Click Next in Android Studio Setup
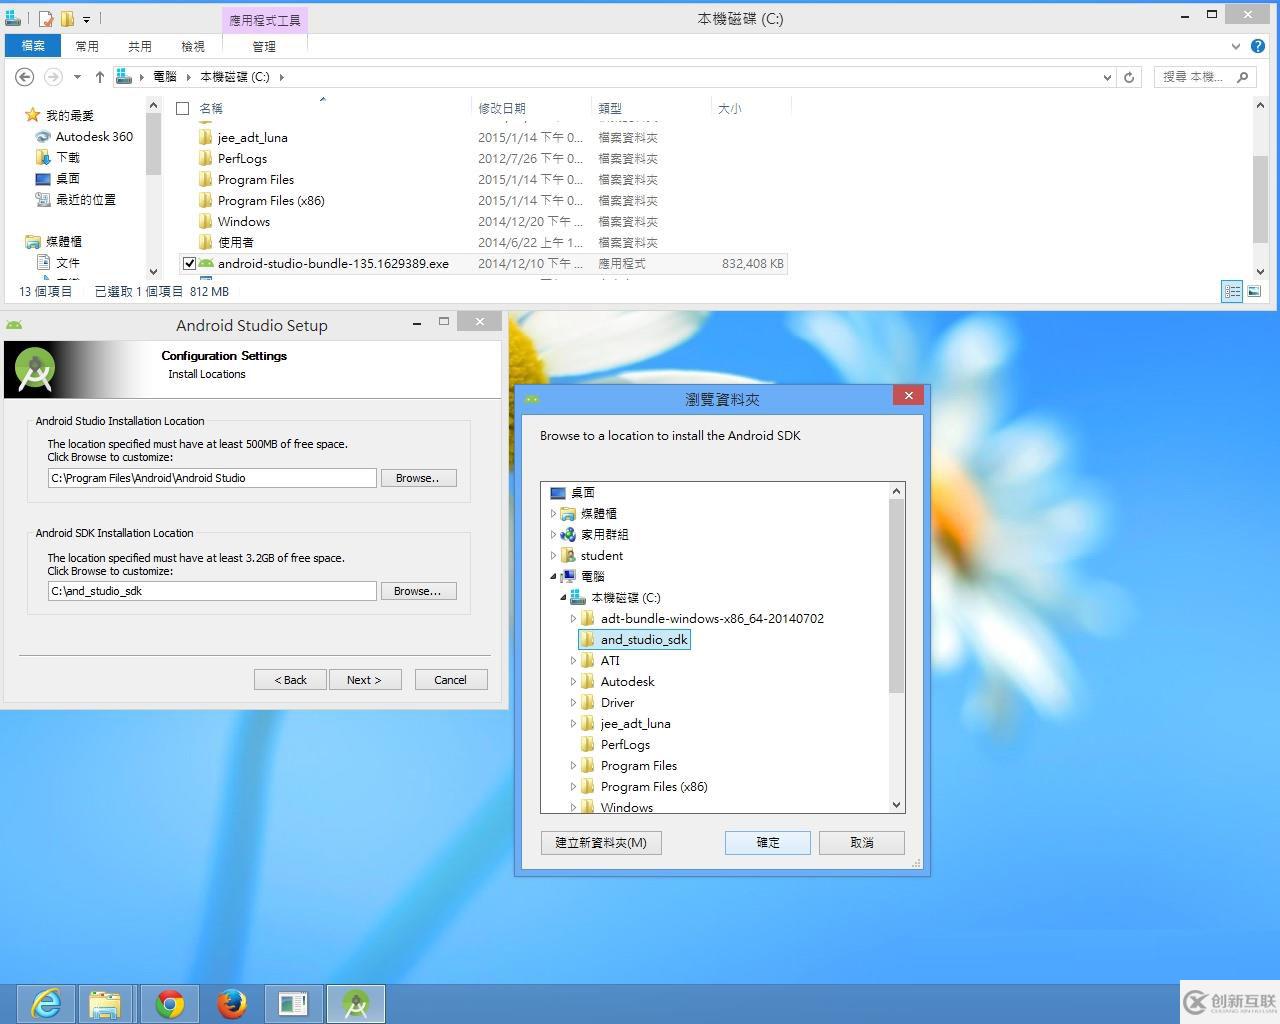This screenshot has height=1024, width=1280. (x=365, y=679)
